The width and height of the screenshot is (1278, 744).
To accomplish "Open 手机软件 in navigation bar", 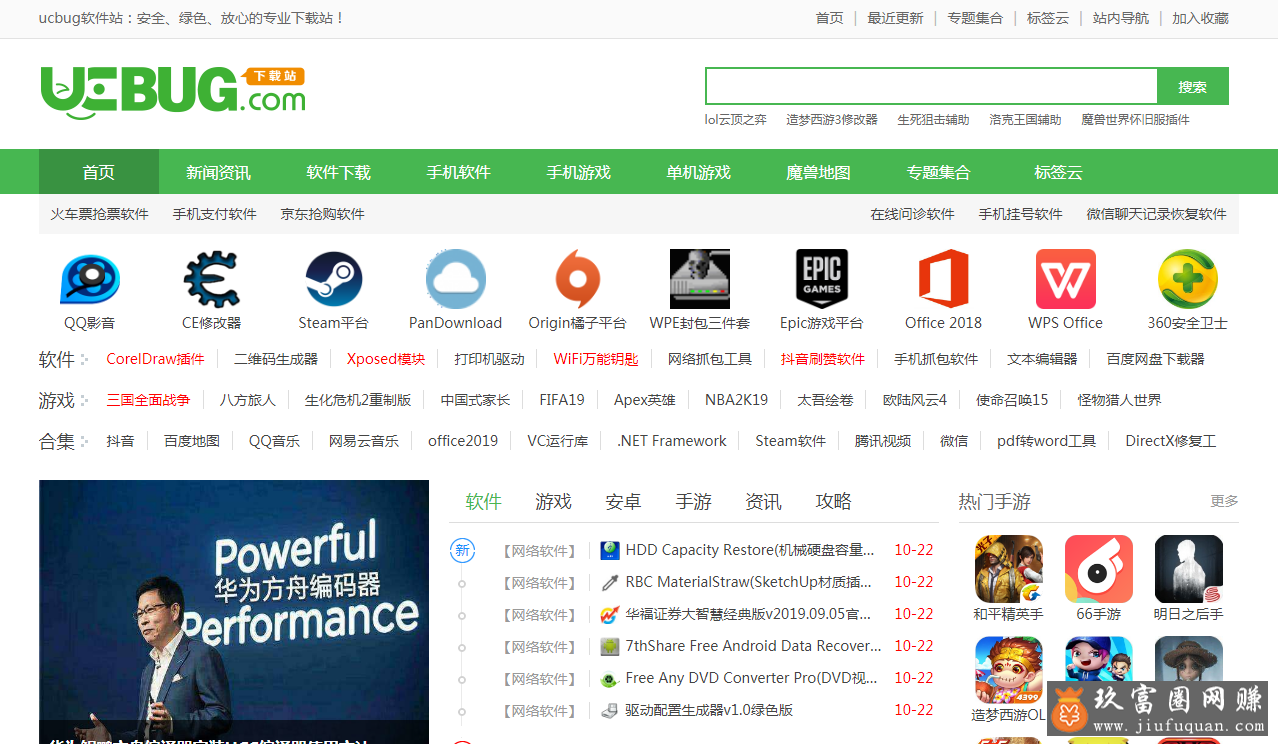I will click(x=459, y=172).
